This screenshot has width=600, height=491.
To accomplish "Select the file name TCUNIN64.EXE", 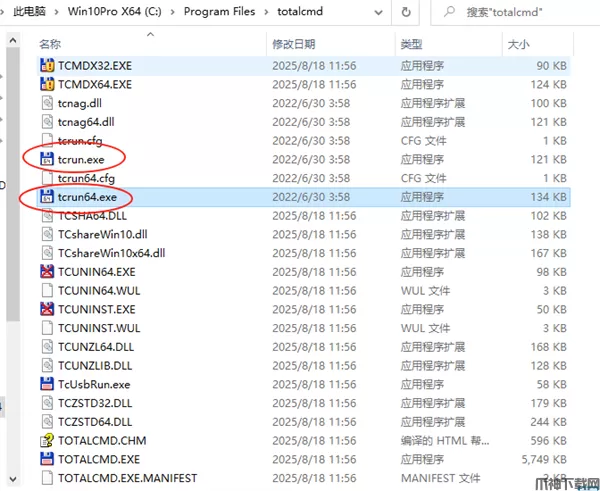I will pos(97,272).
